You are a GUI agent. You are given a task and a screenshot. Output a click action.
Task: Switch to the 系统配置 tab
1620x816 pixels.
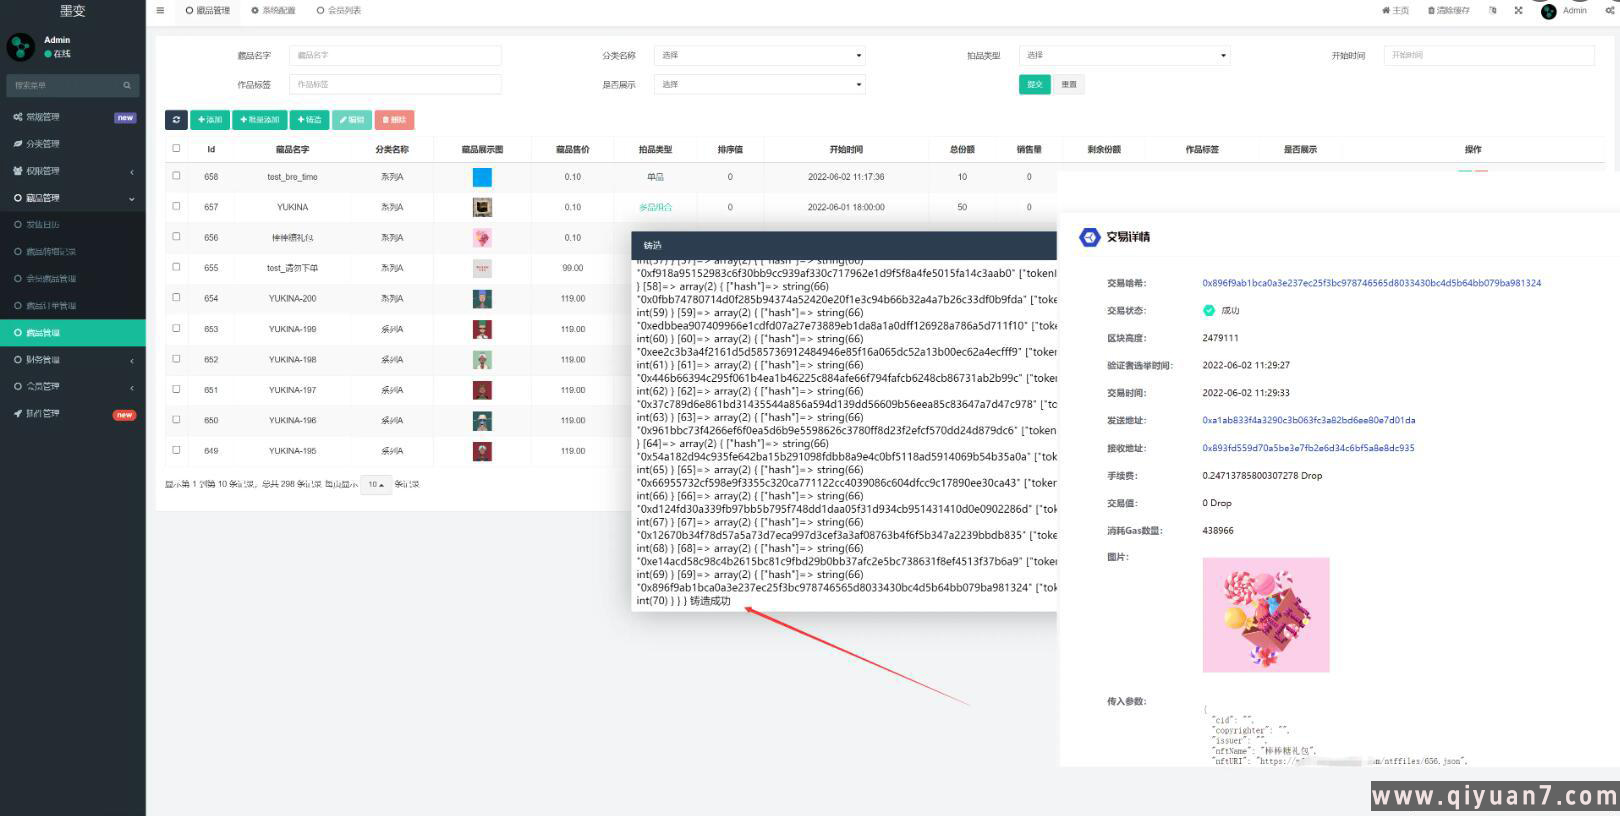click(x=273, y=11)
